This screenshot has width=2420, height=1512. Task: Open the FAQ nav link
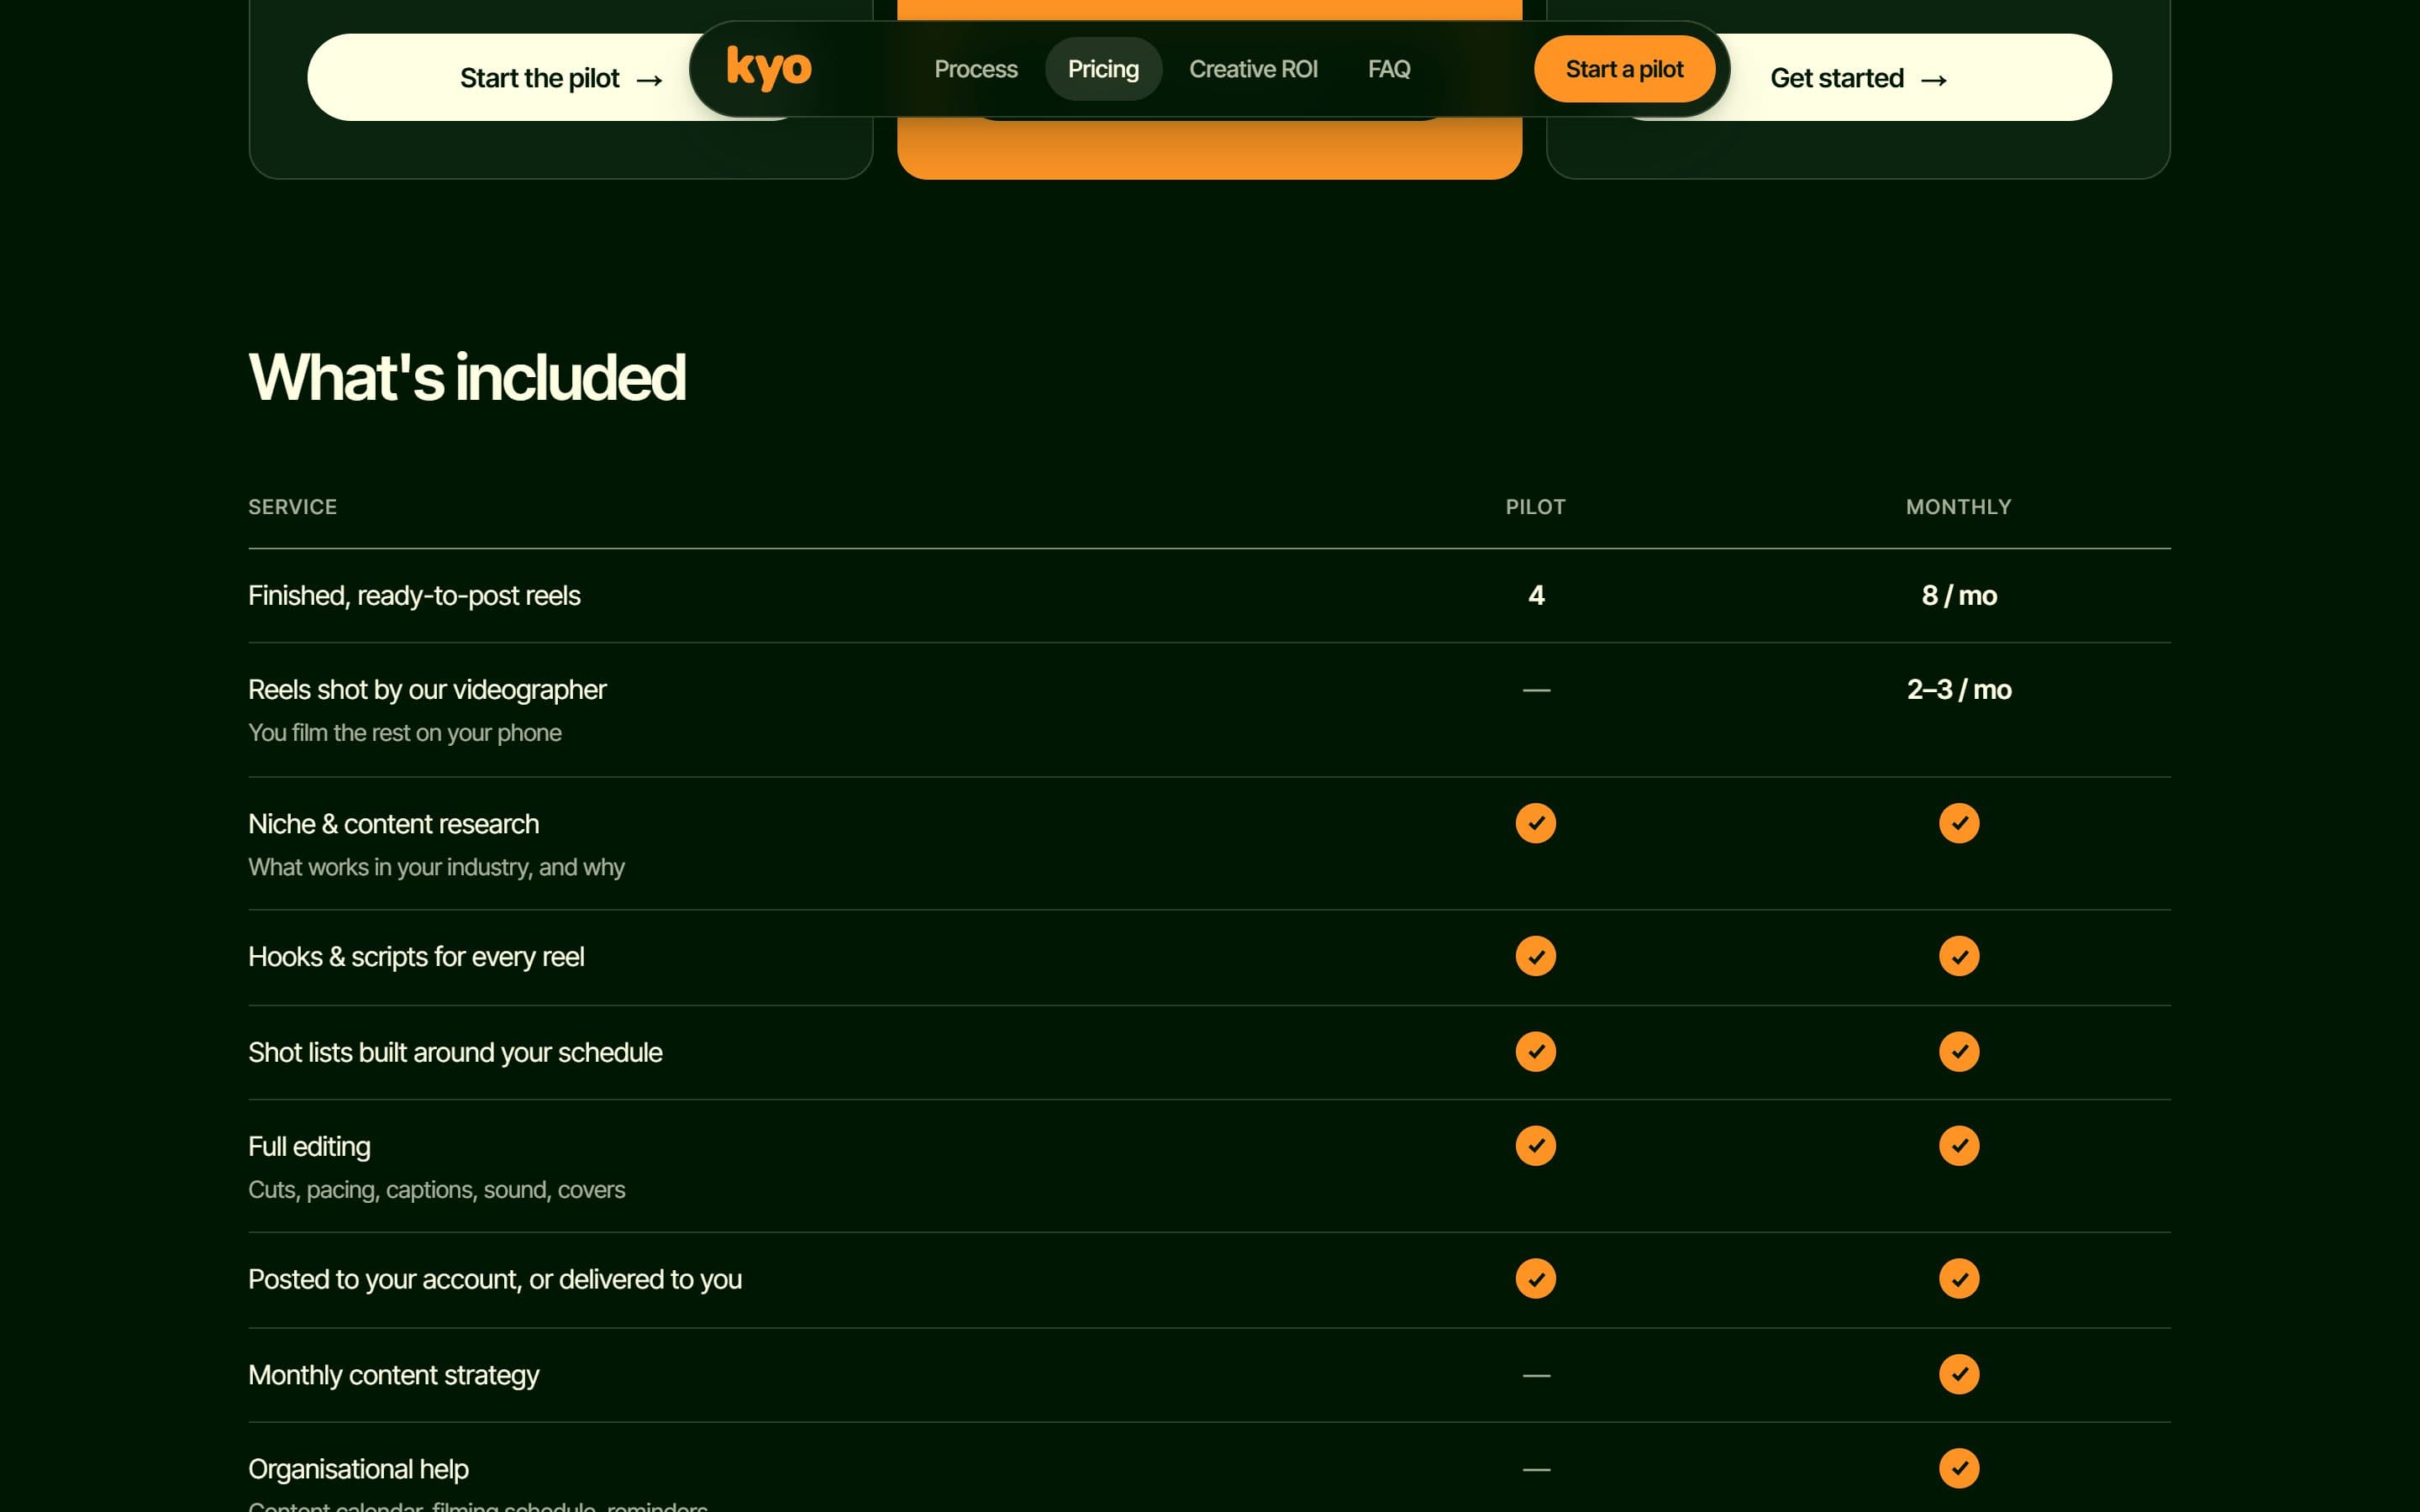point(1389,69)
